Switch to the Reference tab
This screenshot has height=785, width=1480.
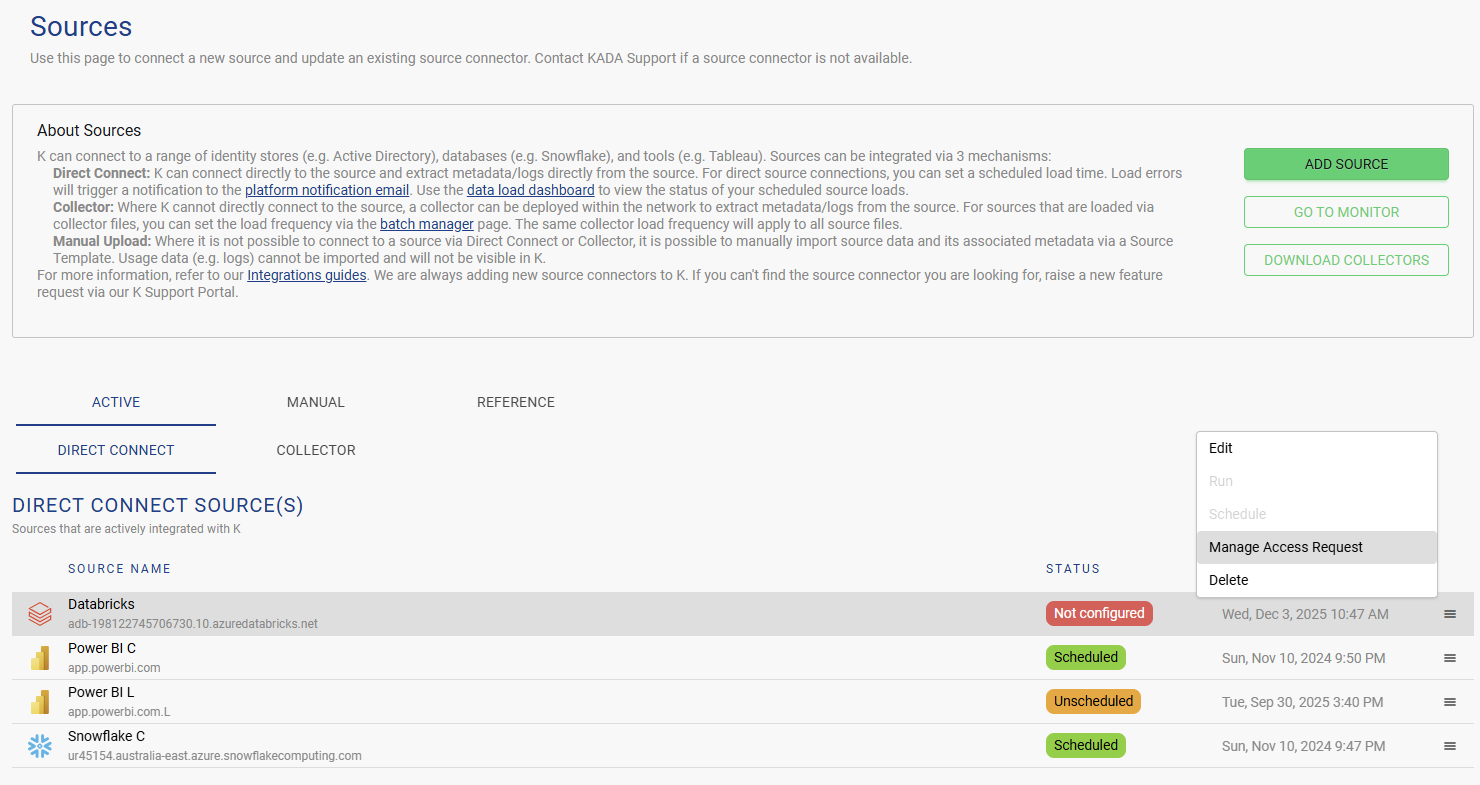(x=515, y=402)
